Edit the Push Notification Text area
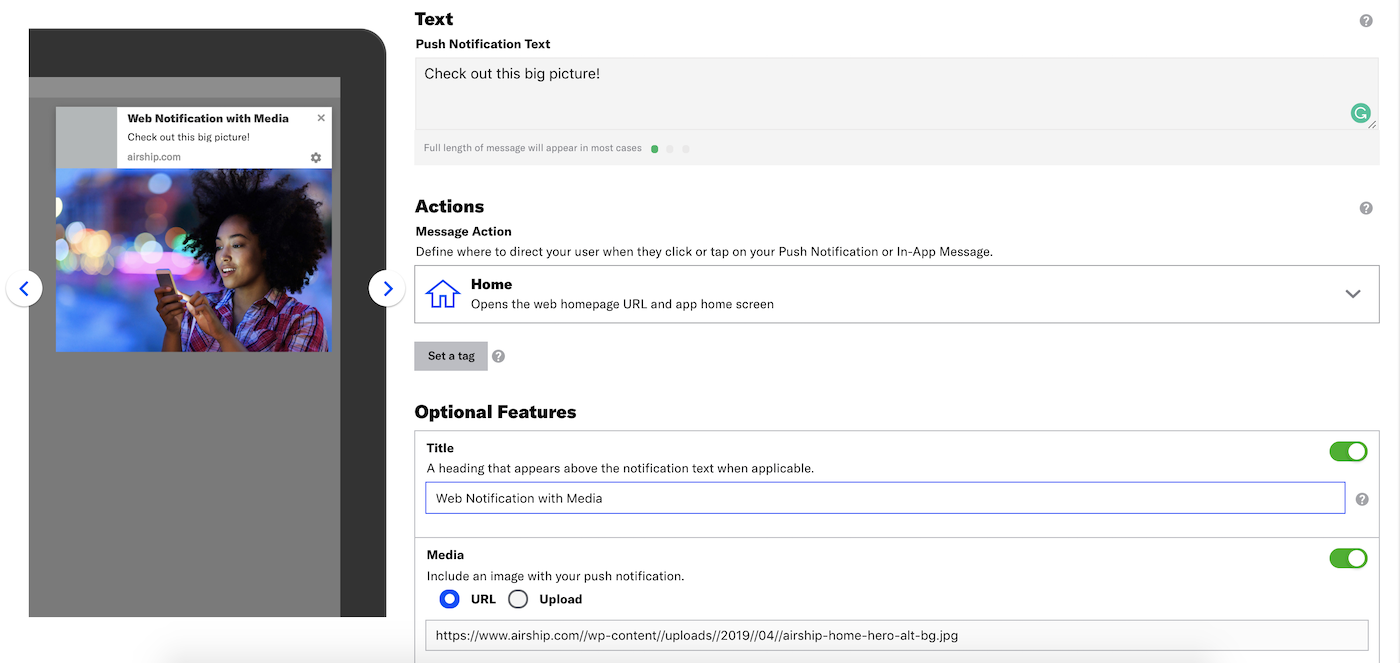The image size is (1400, 663). point(897,93)
